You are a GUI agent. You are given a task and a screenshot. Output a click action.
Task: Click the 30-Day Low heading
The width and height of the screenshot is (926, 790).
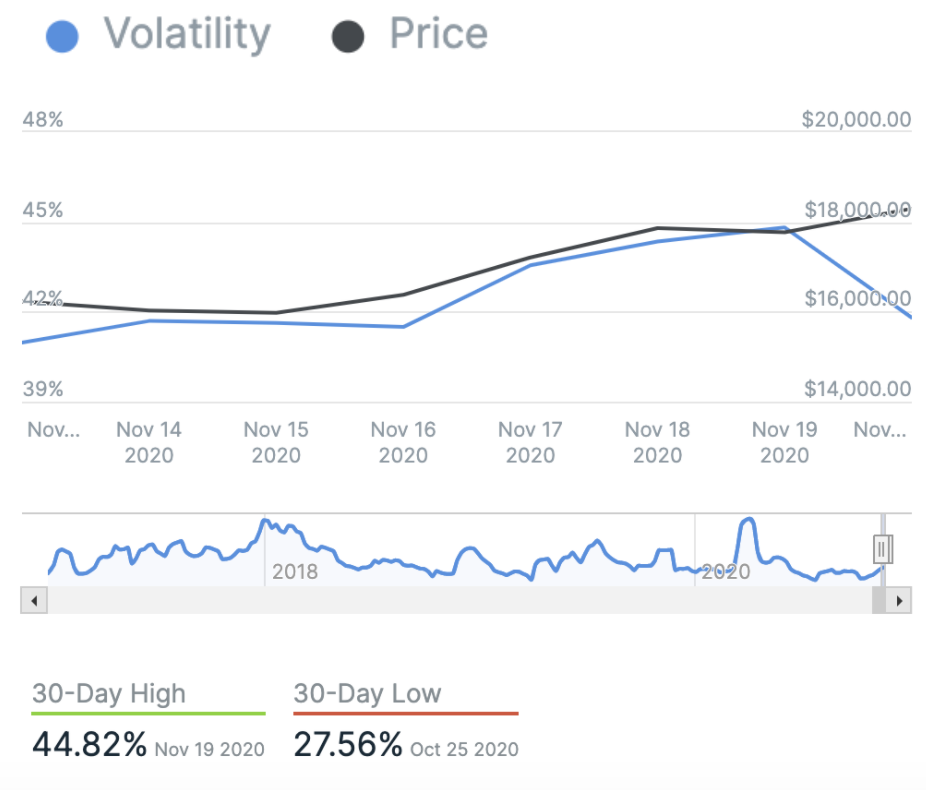pyautogui.click(x=367, y=693)
